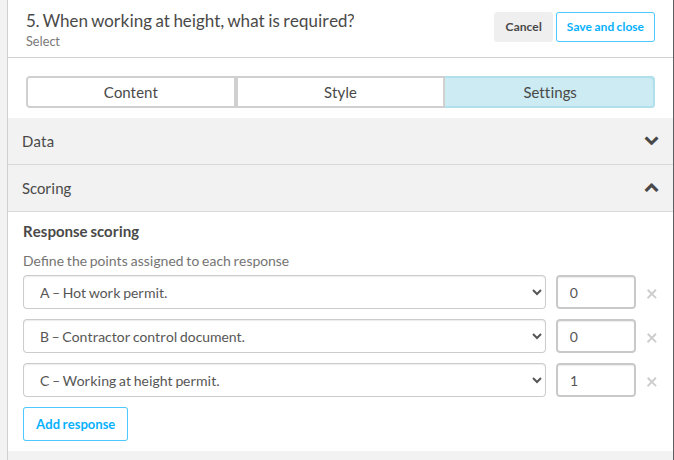
Task: Click Save and close
Action: [x=605, y=27]
